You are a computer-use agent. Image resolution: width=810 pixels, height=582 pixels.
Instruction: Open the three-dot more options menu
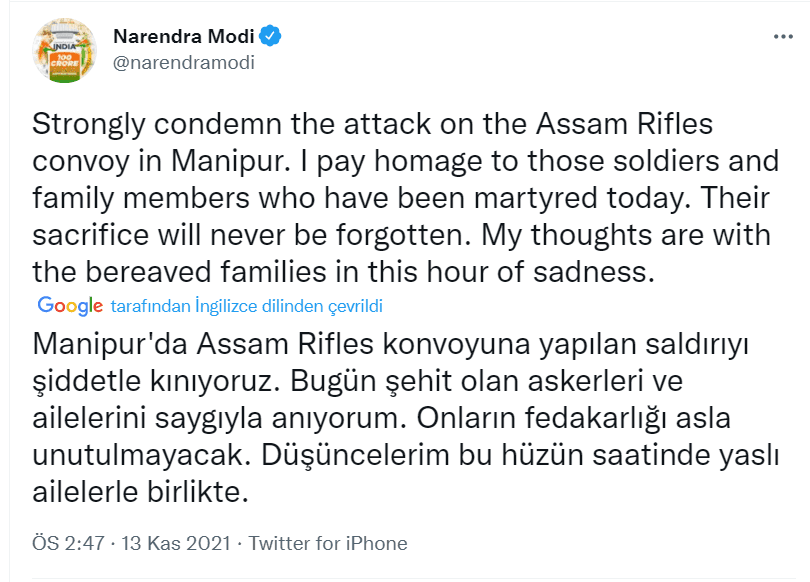coord(782,35)
